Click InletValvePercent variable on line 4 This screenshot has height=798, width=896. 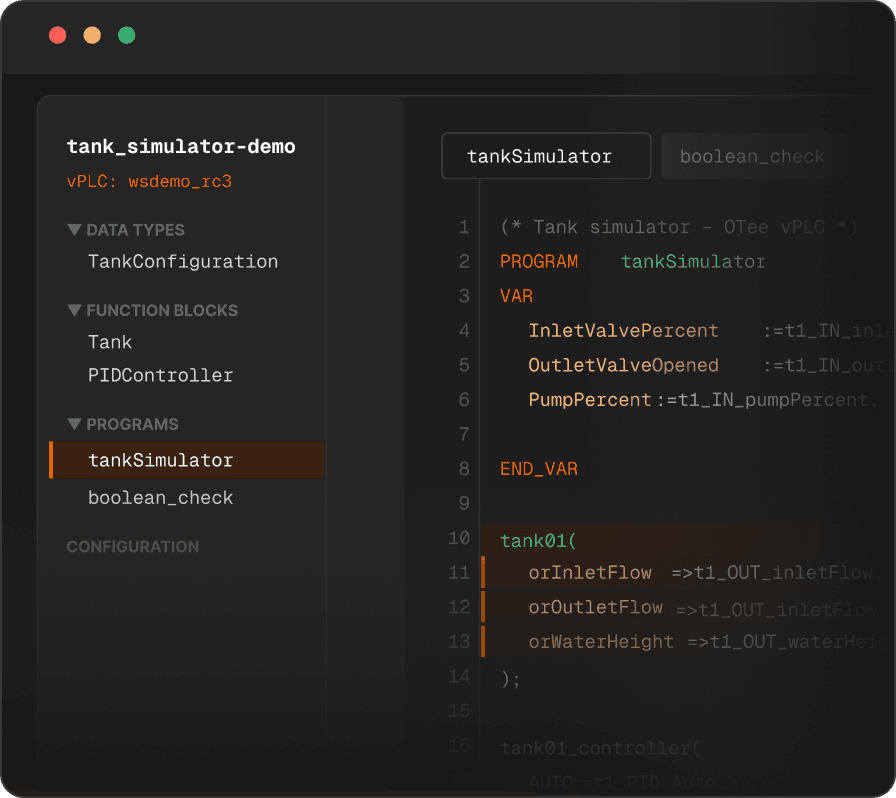click(623, 331)
